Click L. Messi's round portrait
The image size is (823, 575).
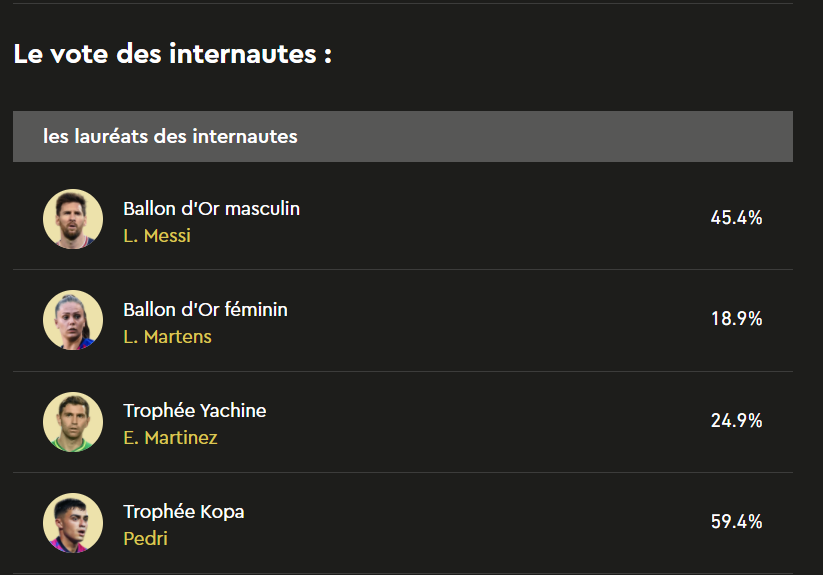tap(73, 219)
